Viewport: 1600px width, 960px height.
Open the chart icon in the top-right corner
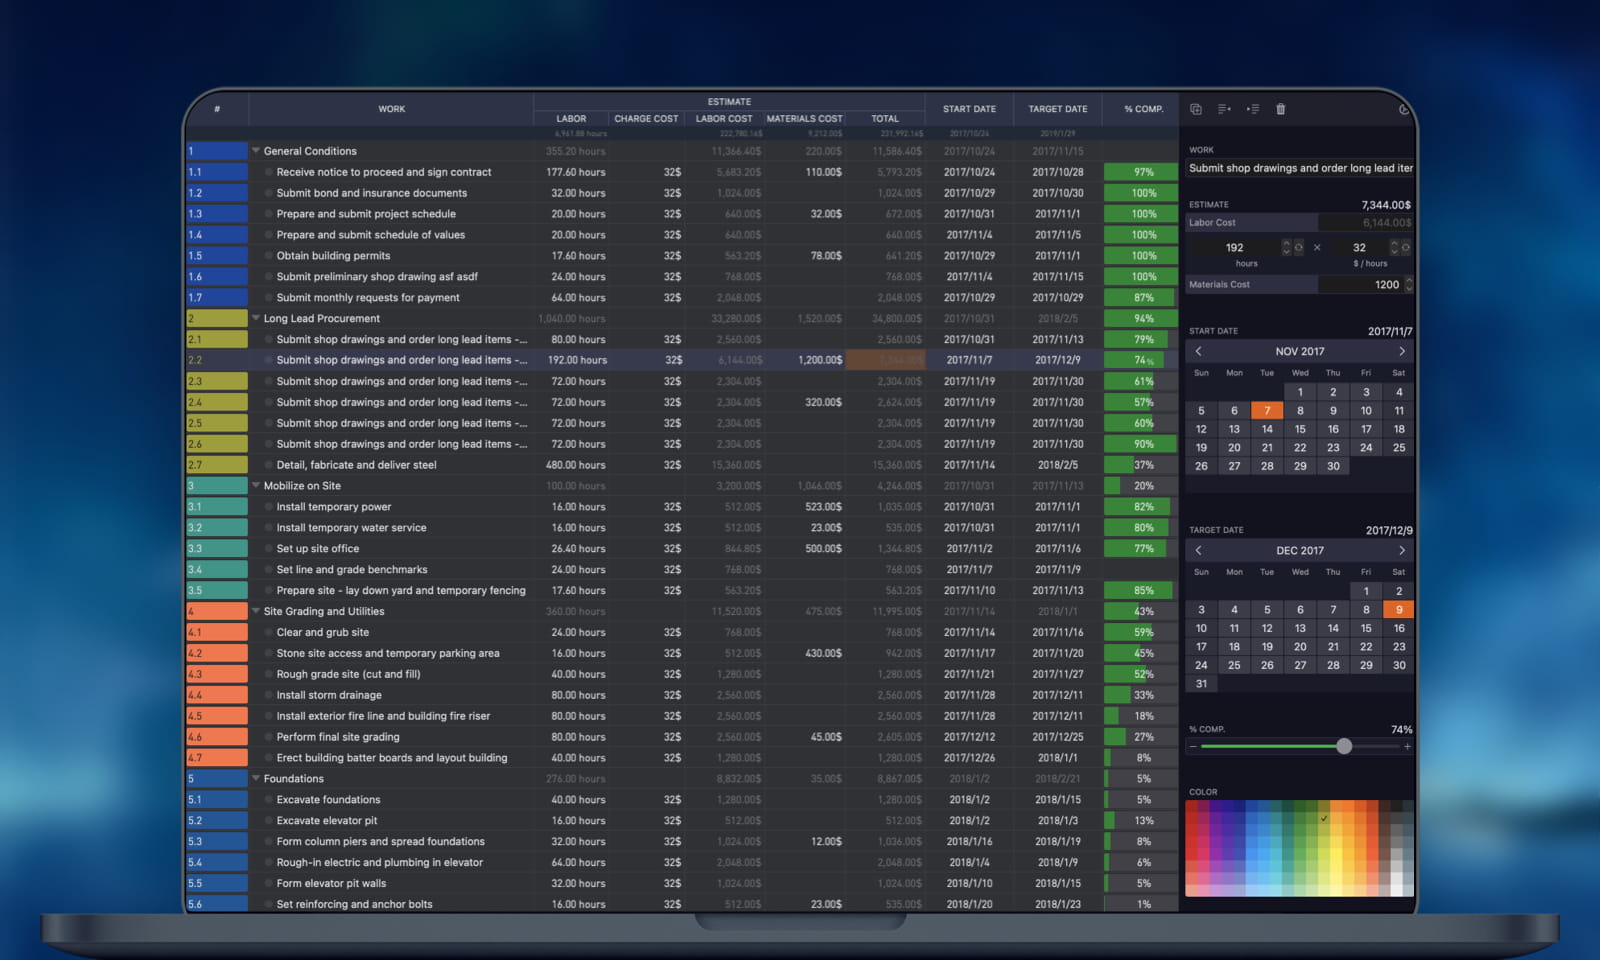(1405, 109)
